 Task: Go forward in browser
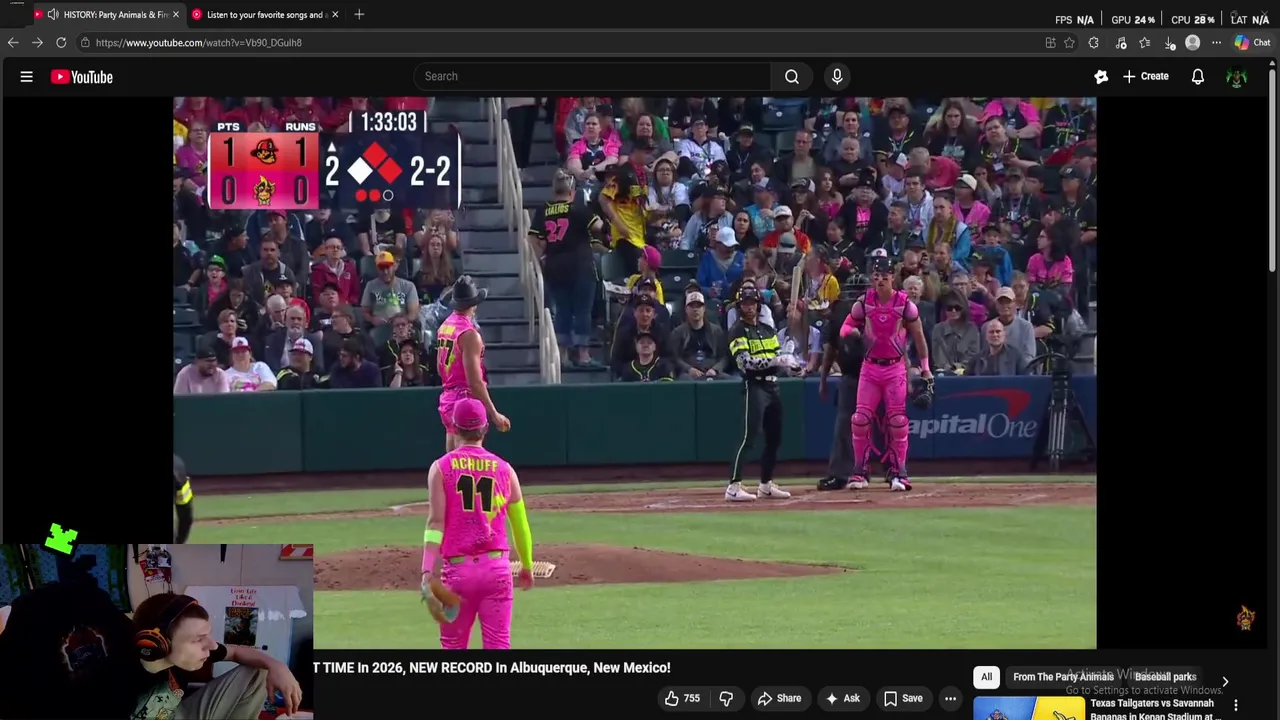coord(37,43)
